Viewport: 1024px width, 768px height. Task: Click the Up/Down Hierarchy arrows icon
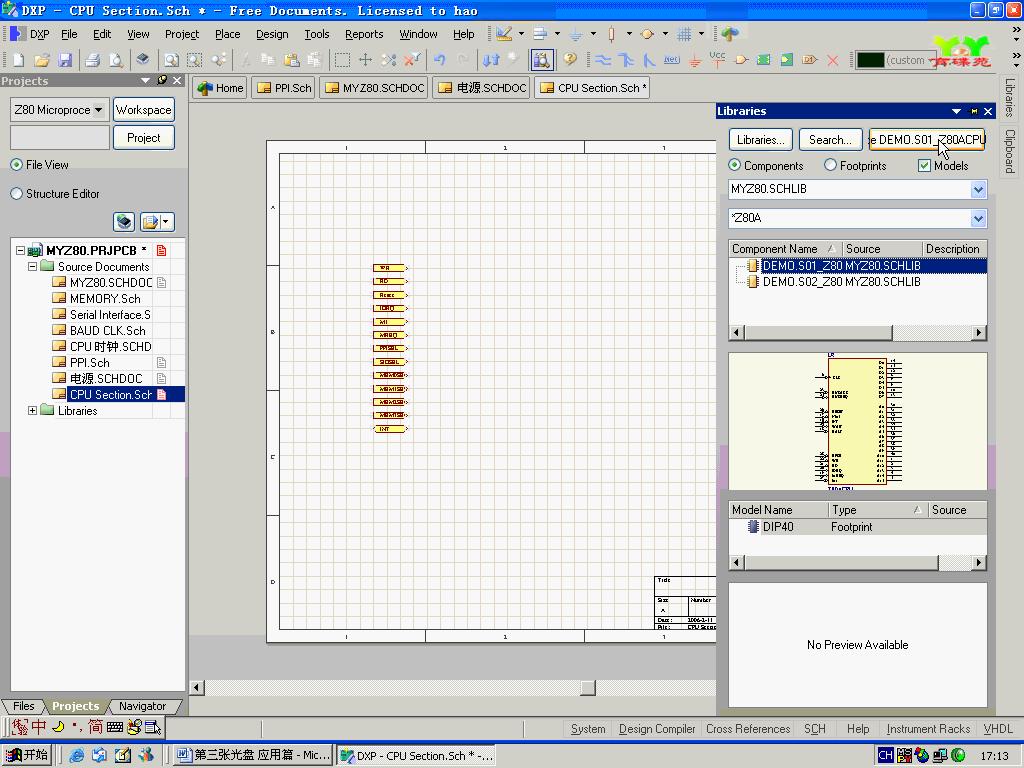pyautogui.click(x=490, y=60)
